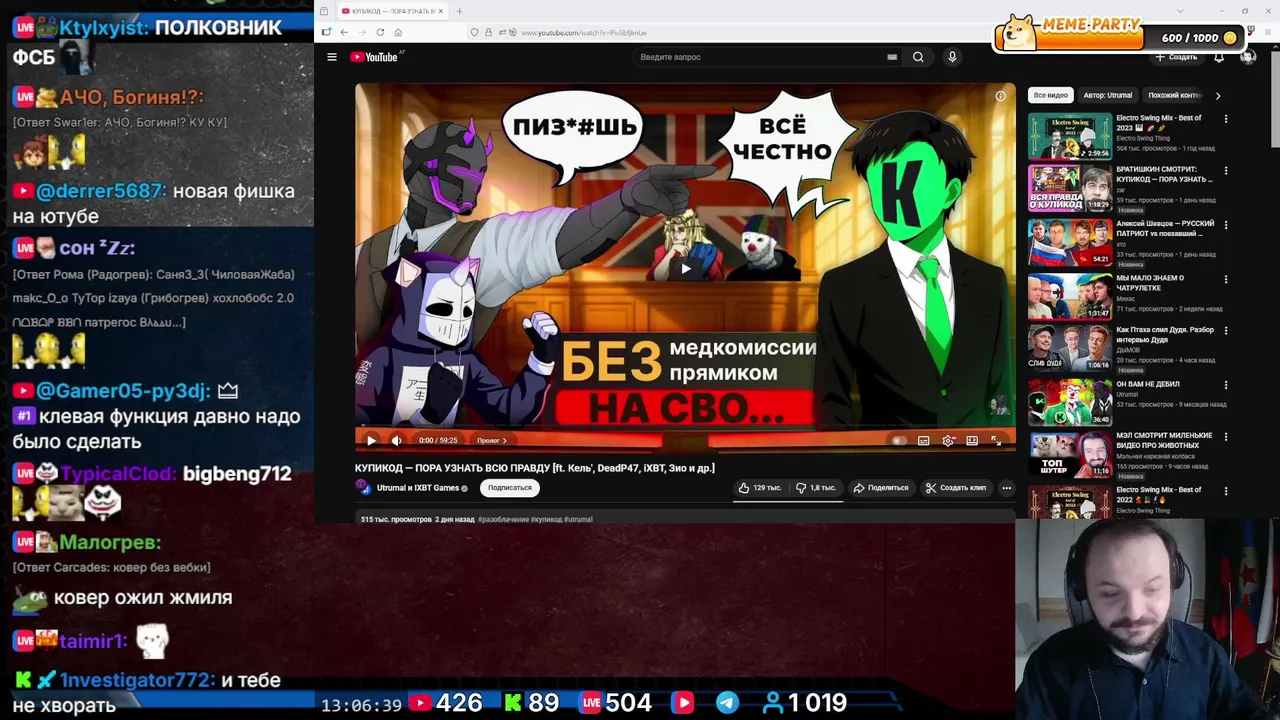Viewport: 1280px width, 720px height.
Task: Open options for Electro Swing 2023 video
Action: (x=1226, y=119)
